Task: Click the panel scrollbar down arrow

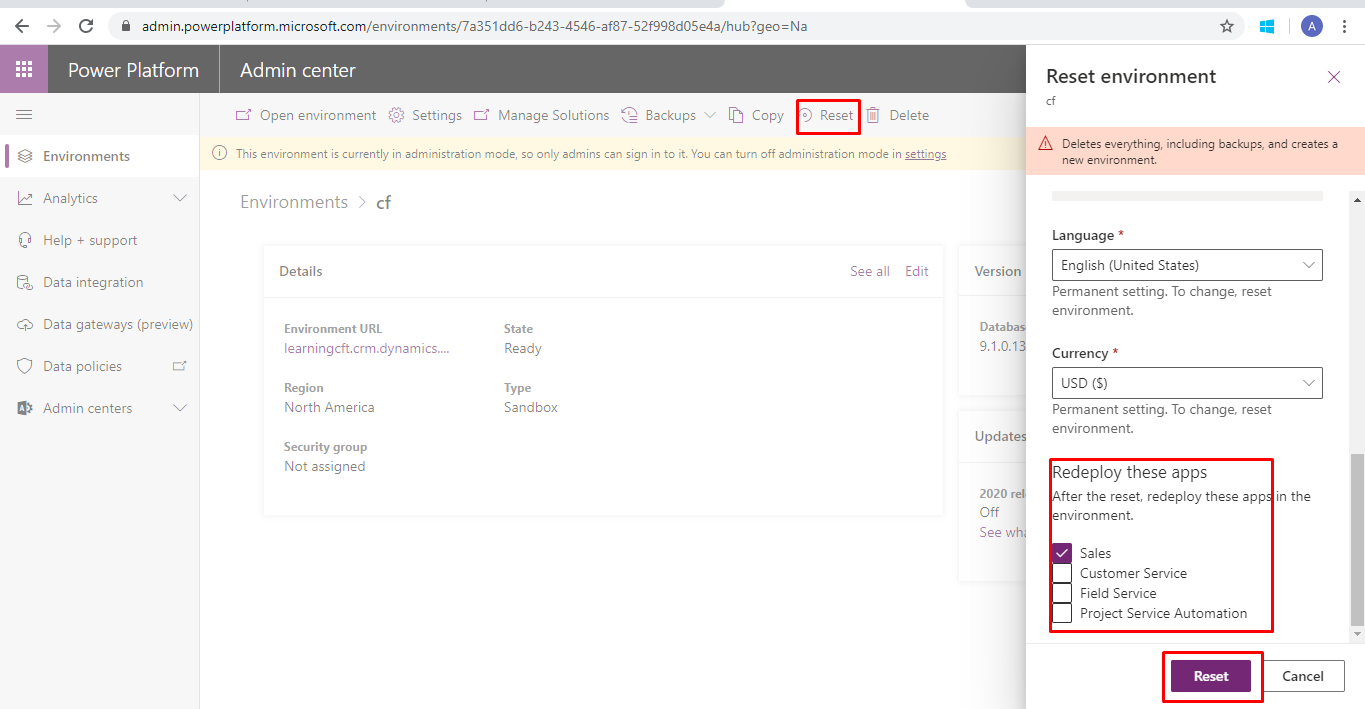Action: click(1357, 634)
